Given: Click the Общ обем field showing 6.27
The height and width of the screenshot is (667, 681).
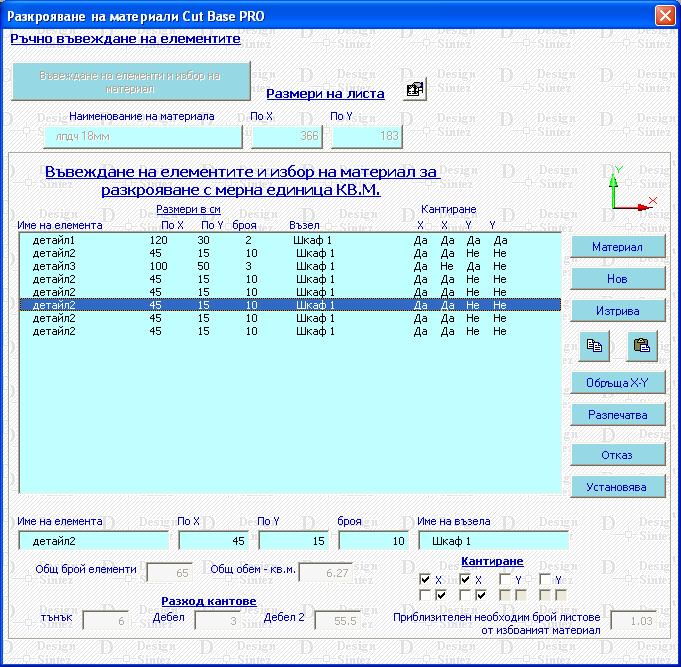Looking at the screenshot, I should [x=326, y=573].
